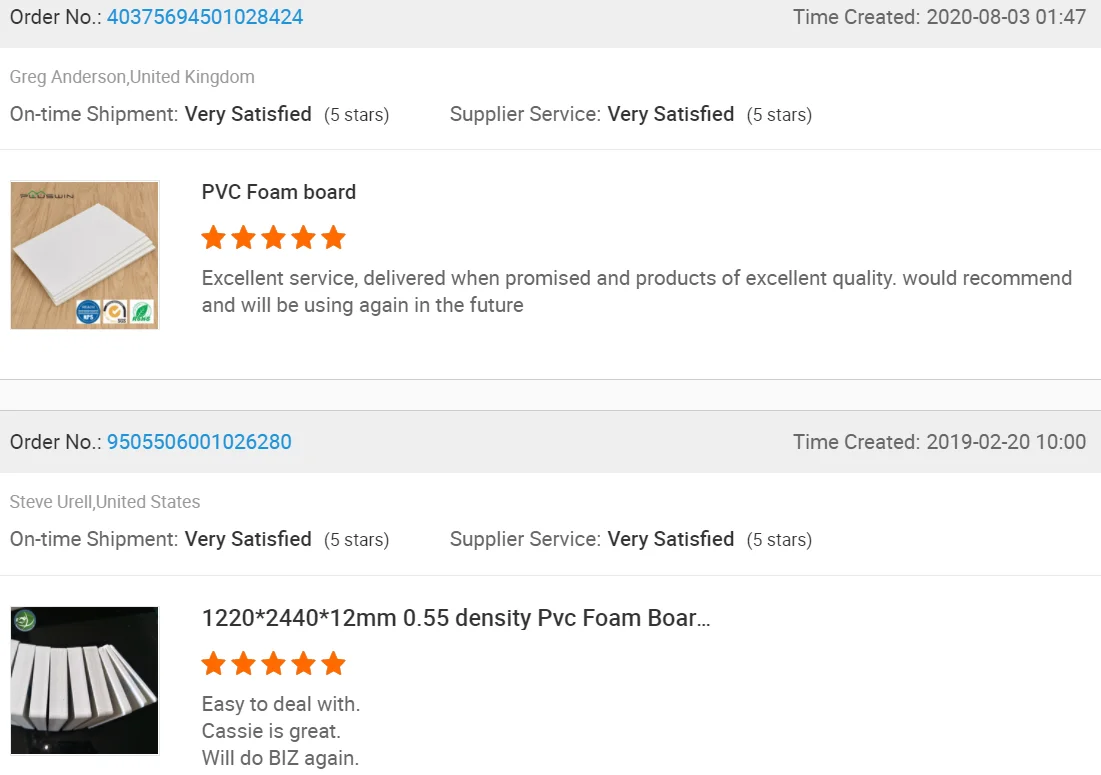The width and height of the screenshot is (1101, 775).
Task: Click third star of PVC Foam board rating
Action: tap(273, 238)
